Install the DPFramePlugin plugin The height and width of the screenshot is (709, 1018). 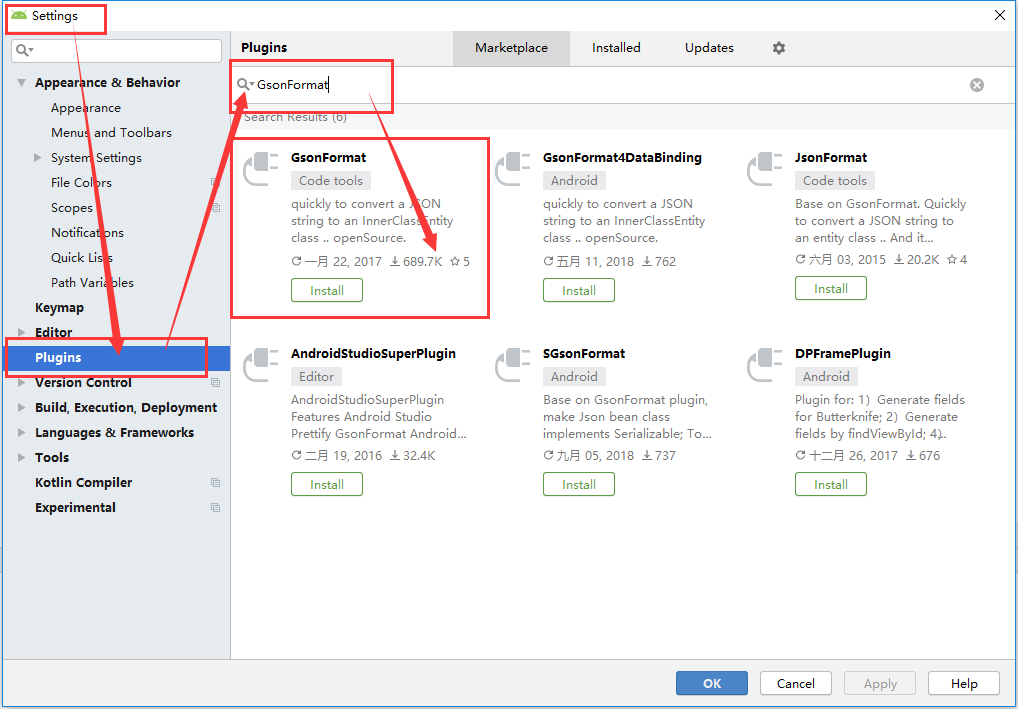pos(830,484)
